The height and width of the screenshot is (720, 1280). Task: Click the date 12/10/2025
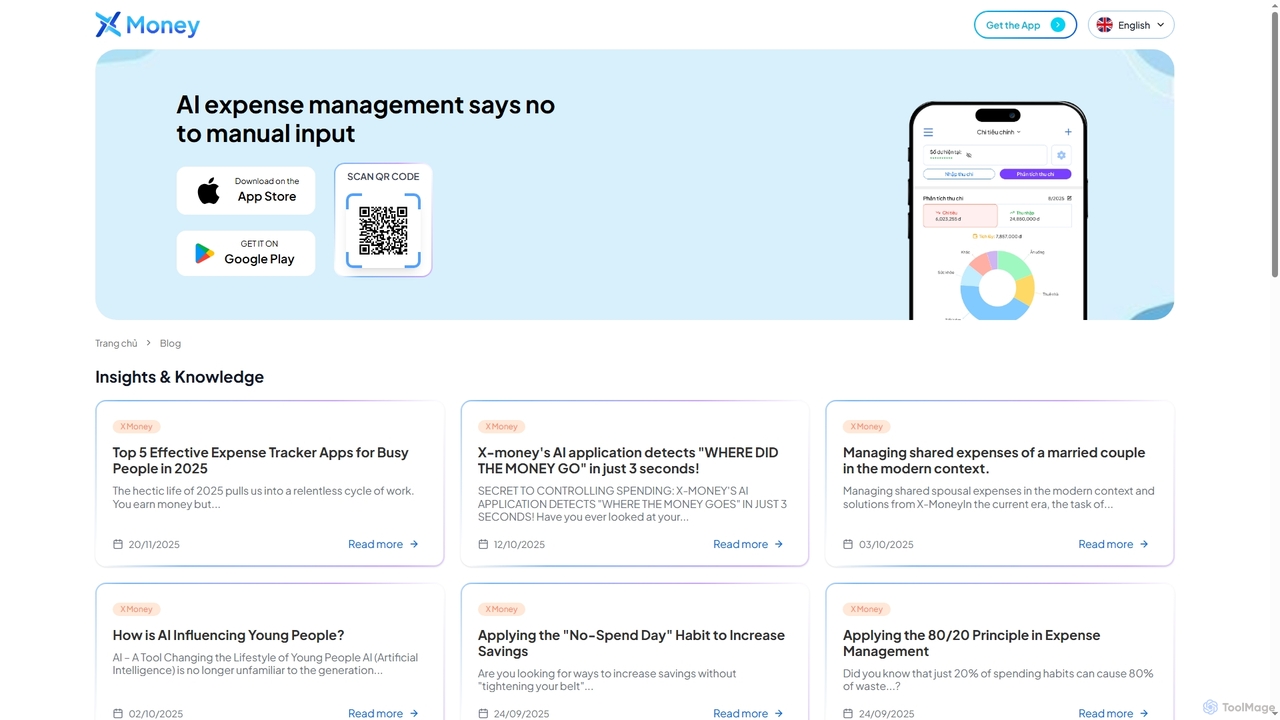click(x=519, y=545)
